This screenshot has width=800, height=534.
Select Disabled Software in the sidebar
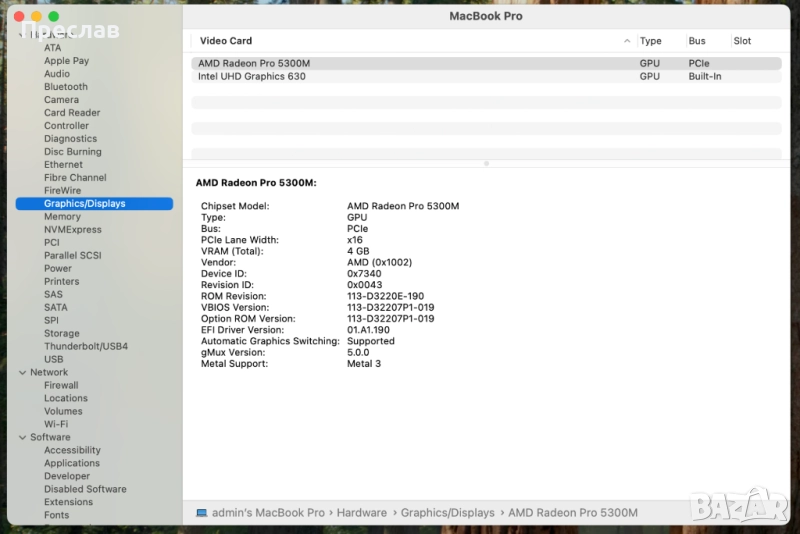click(x=85, y=489)
